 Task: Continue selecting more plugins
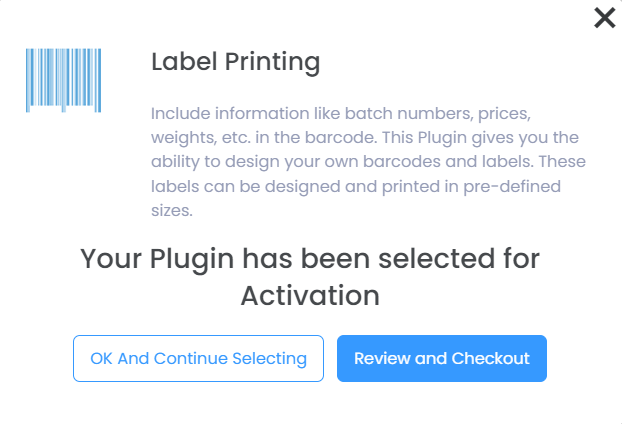198,358
